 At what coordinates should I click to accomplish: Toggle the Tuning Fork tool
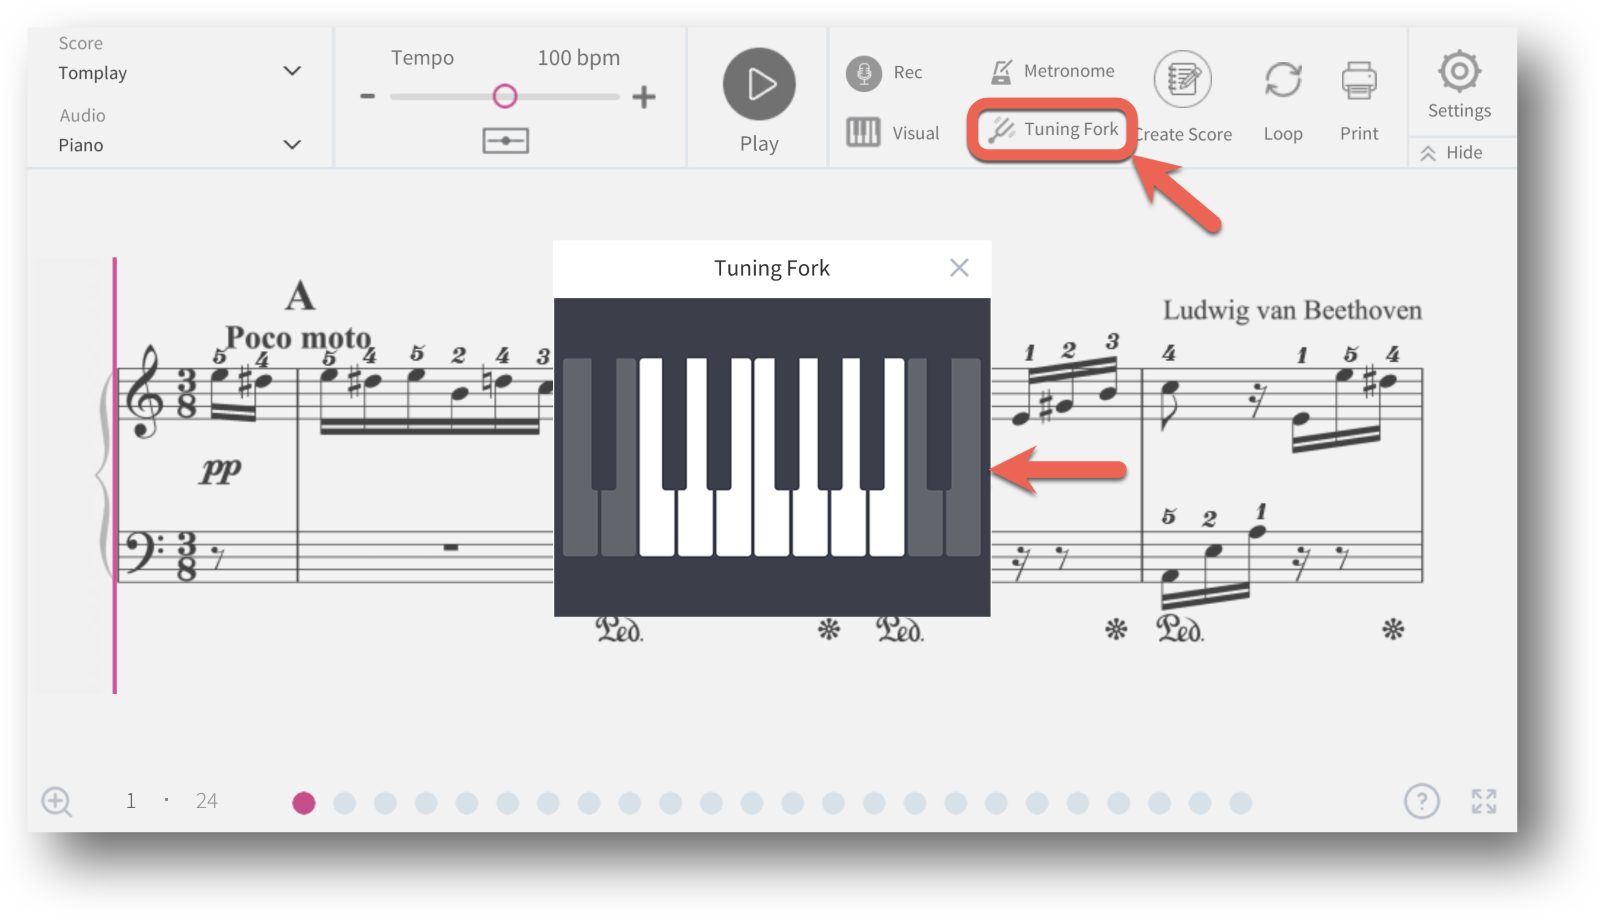[x=1053, y=129]
